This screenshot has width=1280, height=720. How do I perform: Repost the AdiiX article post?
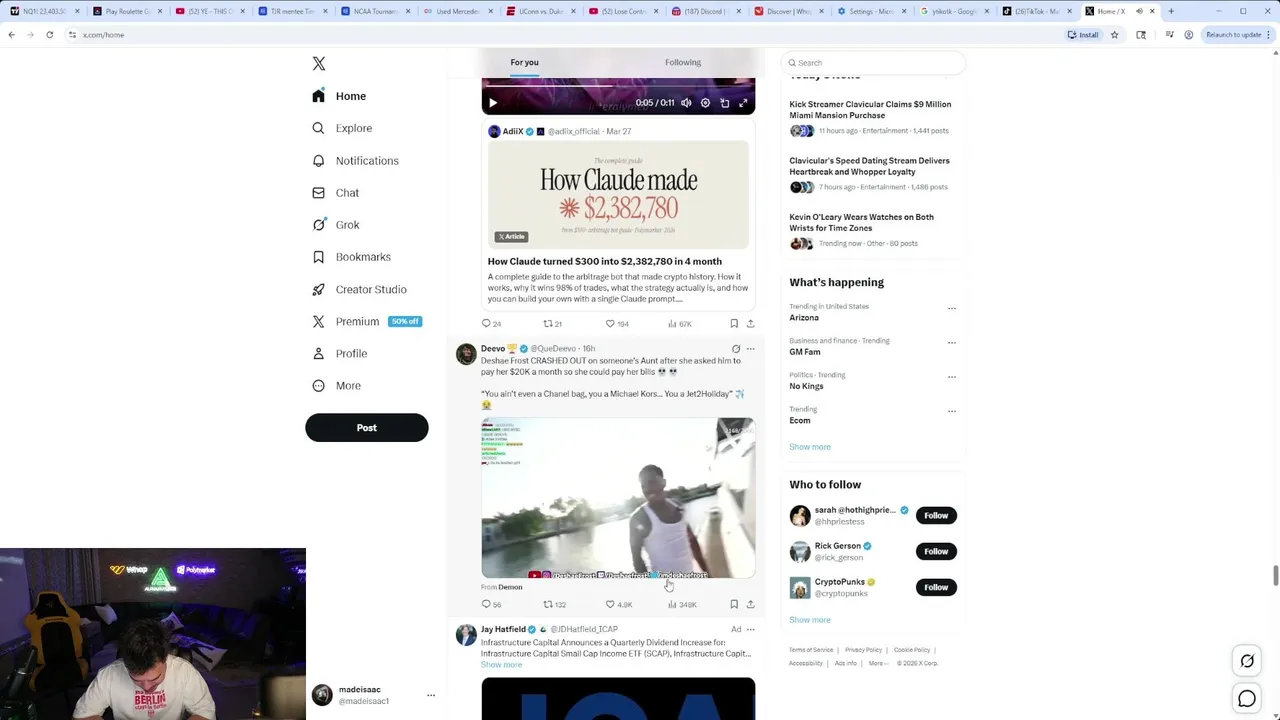552,323
